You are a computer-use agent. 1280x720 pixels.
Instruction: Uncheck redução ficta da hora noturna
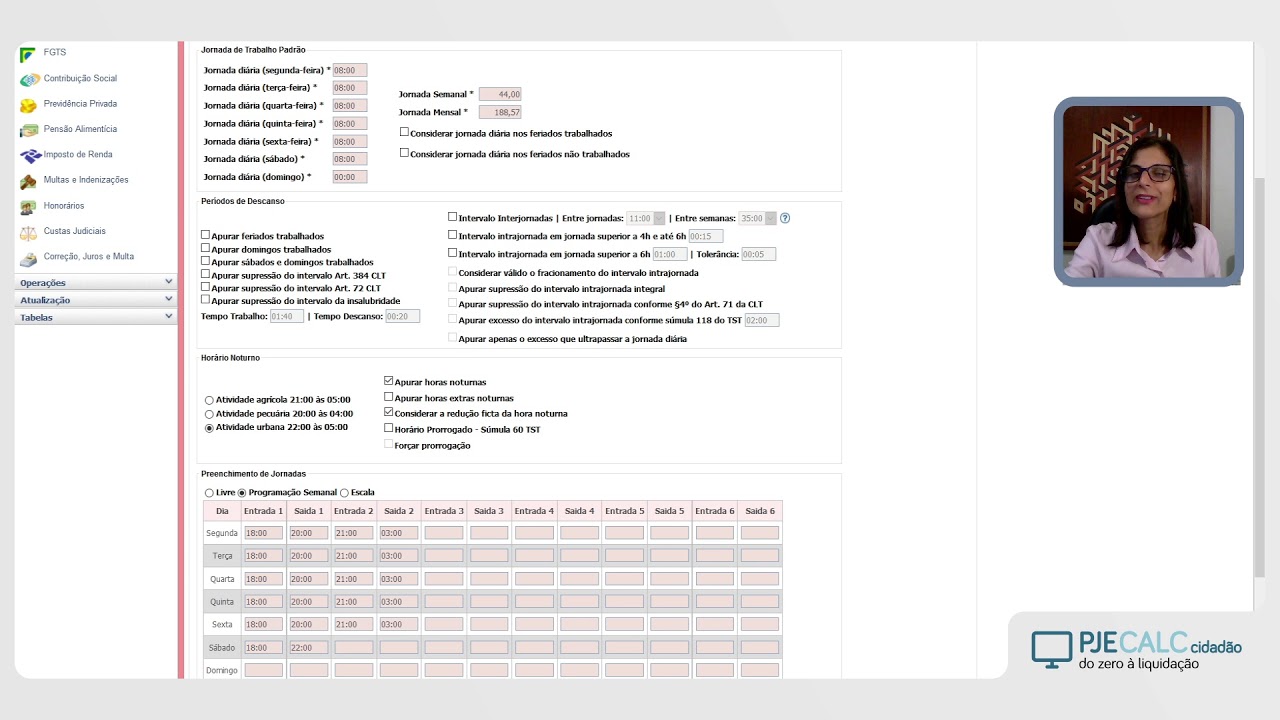point(388,412)
